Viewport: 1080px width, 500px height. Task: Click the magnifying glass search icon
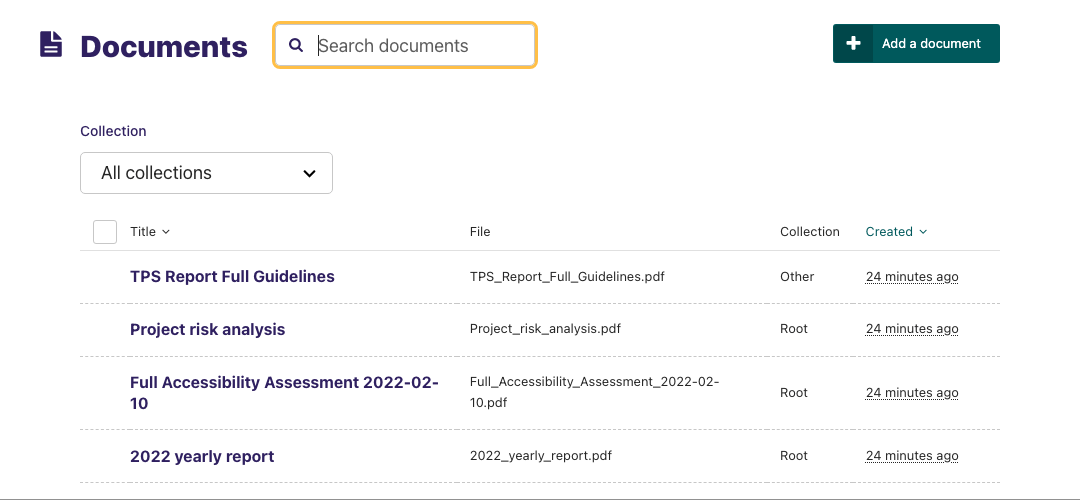(x=296, y=45)
